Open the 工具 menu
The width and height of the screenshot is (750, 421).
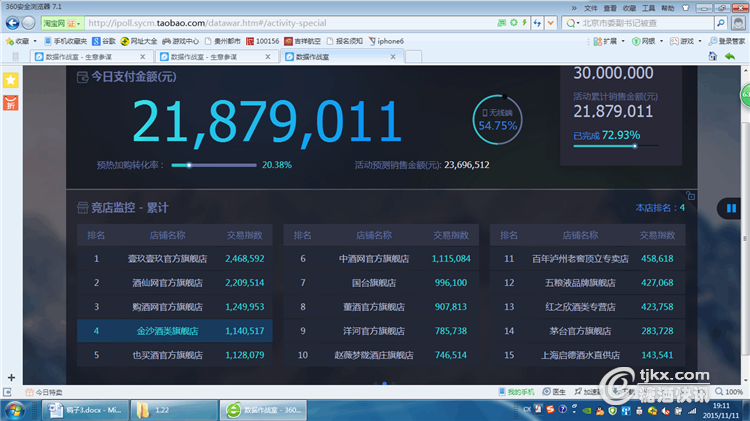click(x=648, y=8)
